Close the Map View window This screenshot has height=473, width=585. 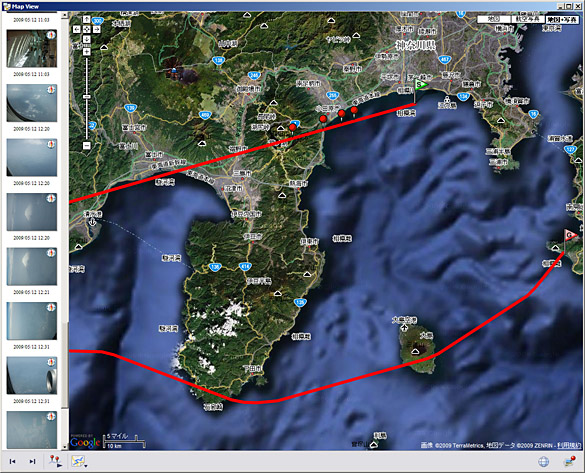click(x=578, y=6)
